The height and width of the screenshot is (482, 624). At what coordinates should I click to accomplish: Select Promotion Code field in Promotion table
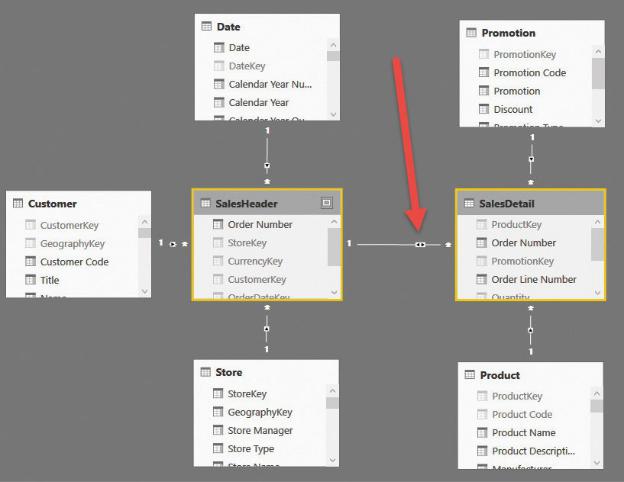tap(529, 73)
